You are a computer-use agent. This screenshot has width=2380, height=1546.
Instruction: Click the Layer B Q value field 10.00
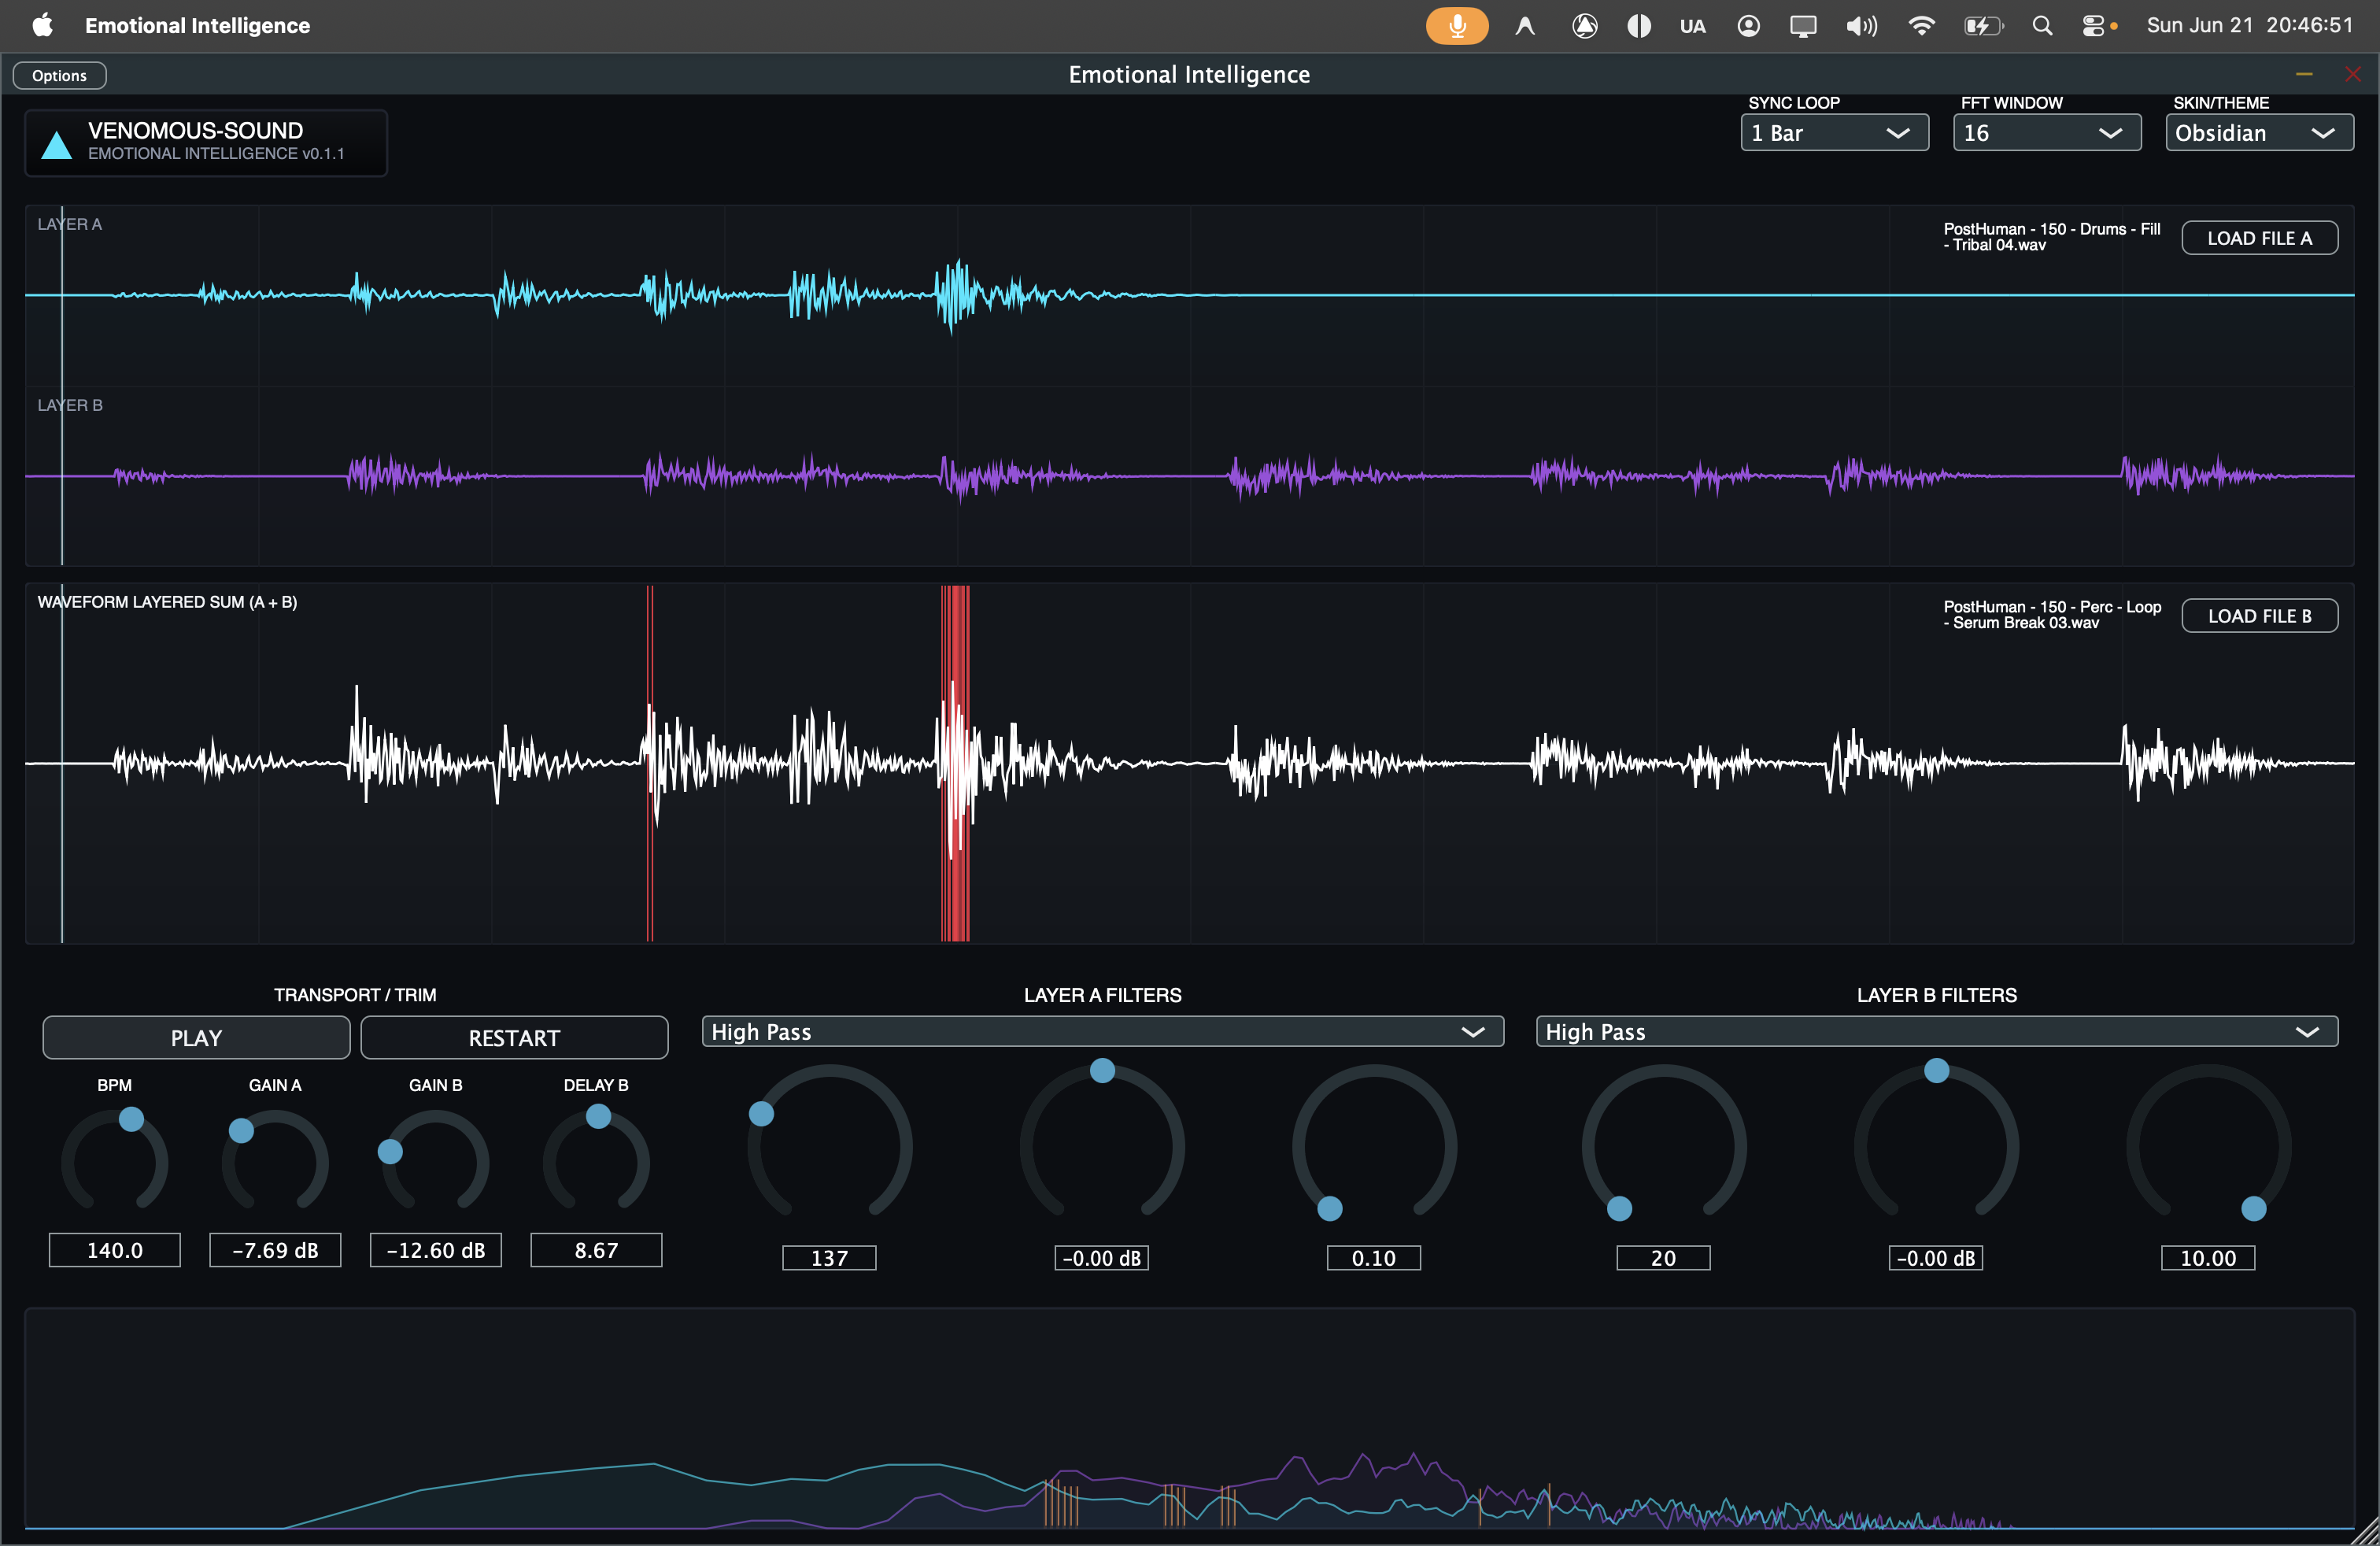(x=2208, y=1258)
